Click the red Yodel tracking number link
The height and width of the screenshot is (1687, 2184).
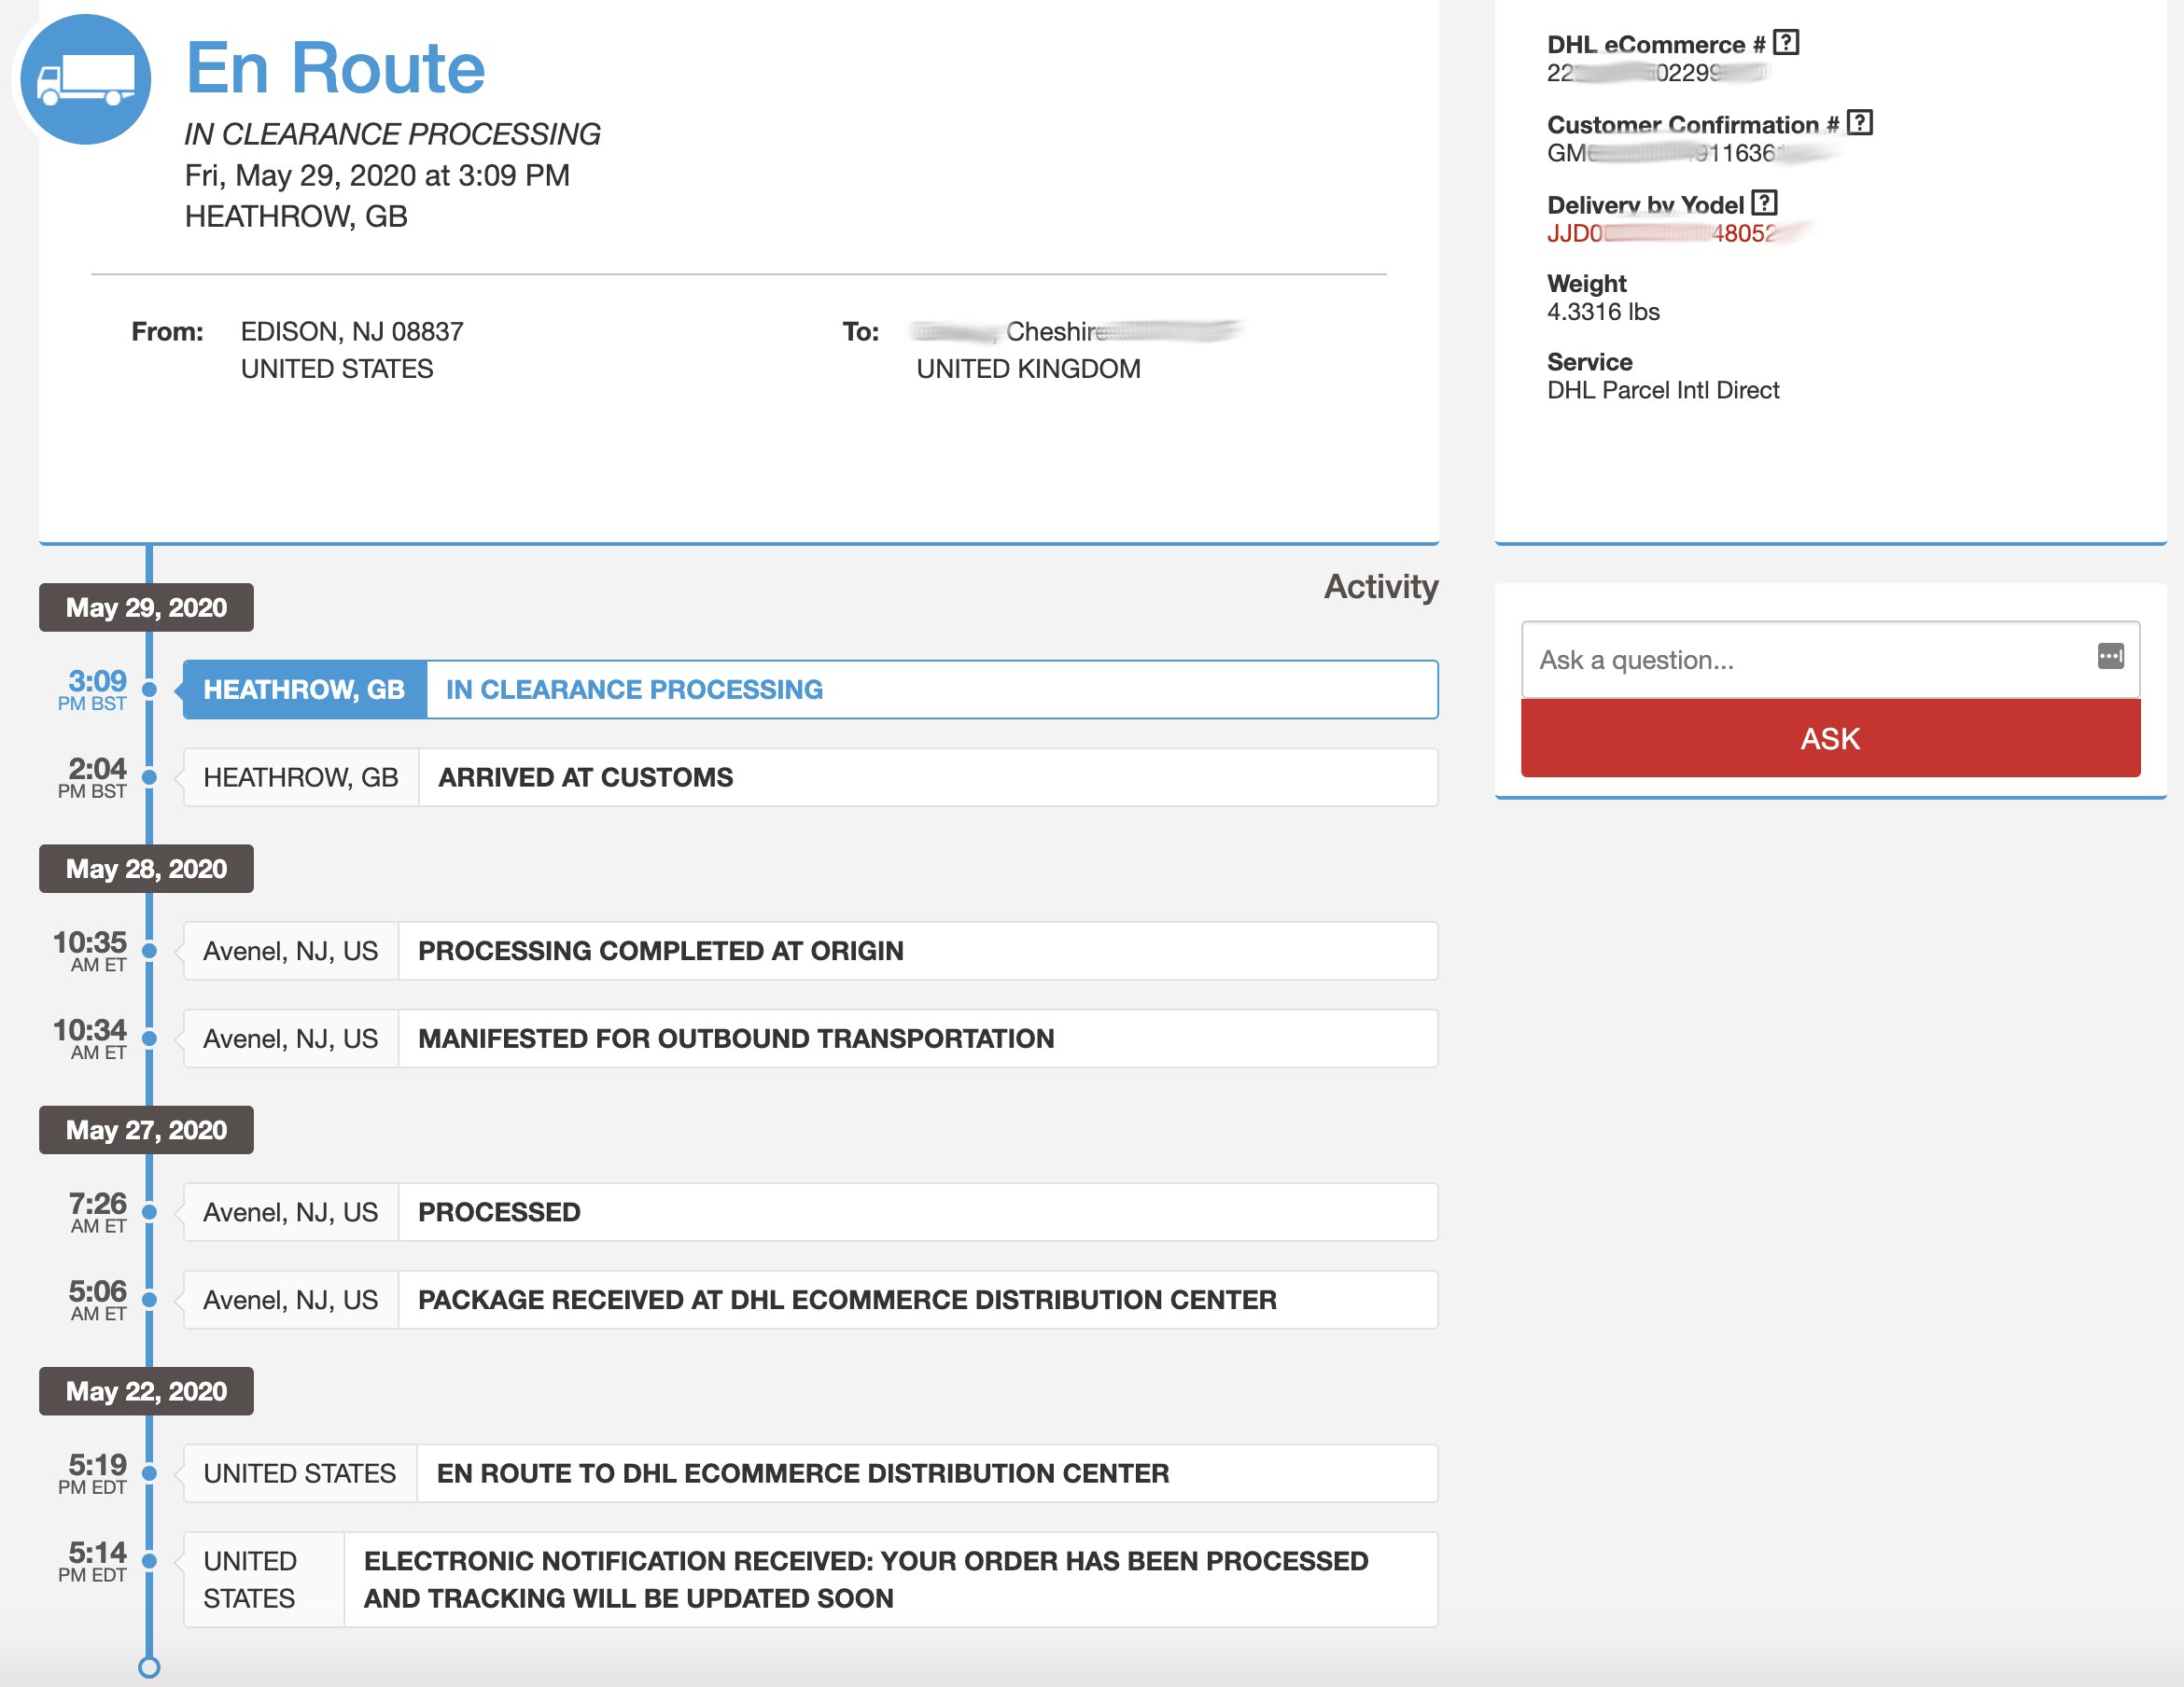(x=1661, y=234)
